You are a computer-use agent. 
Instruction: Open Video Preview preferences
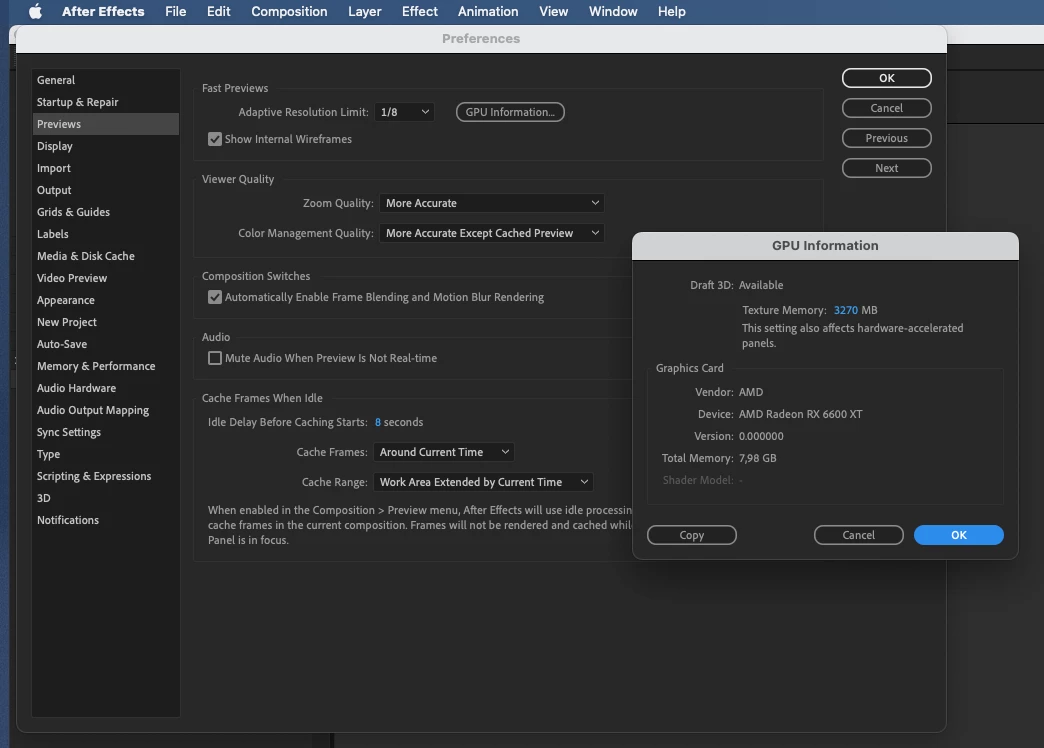pos(106,278)
